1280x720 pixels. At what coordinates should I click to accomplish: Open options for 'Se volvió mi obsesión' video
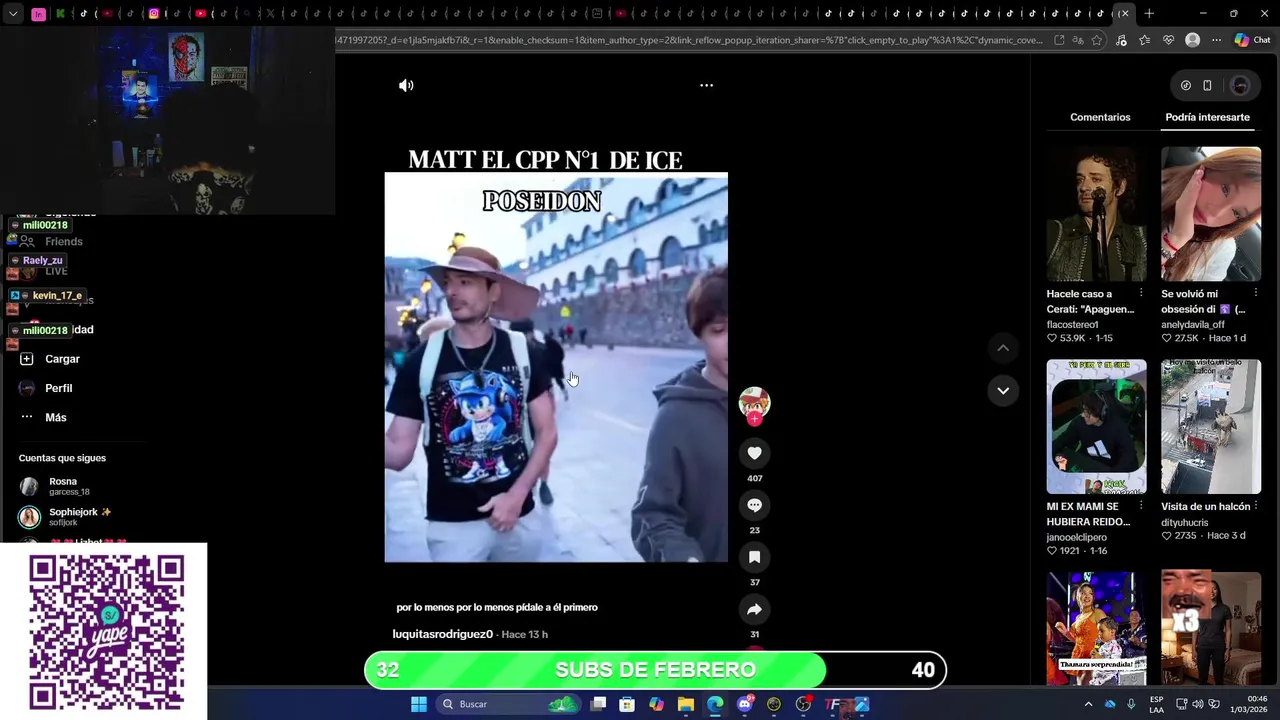(1256, 294)
